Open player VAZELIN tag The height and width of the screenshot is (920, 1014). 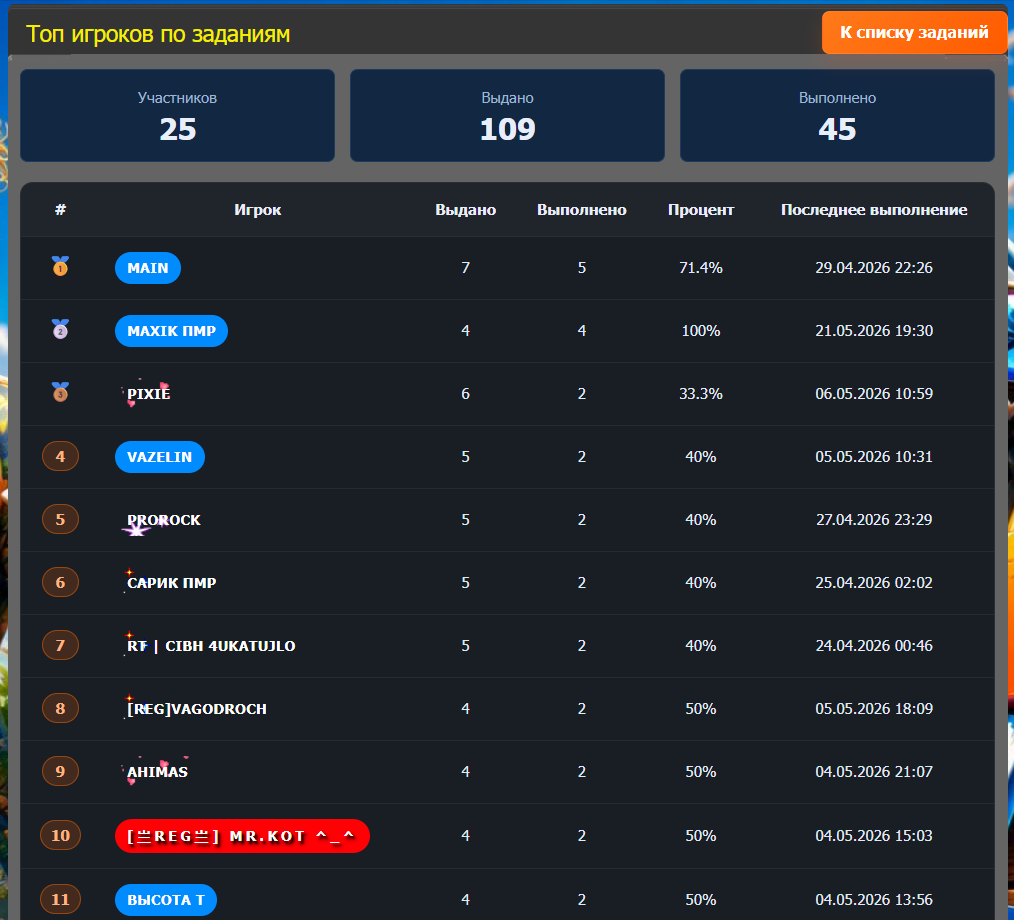pos(160,457)
